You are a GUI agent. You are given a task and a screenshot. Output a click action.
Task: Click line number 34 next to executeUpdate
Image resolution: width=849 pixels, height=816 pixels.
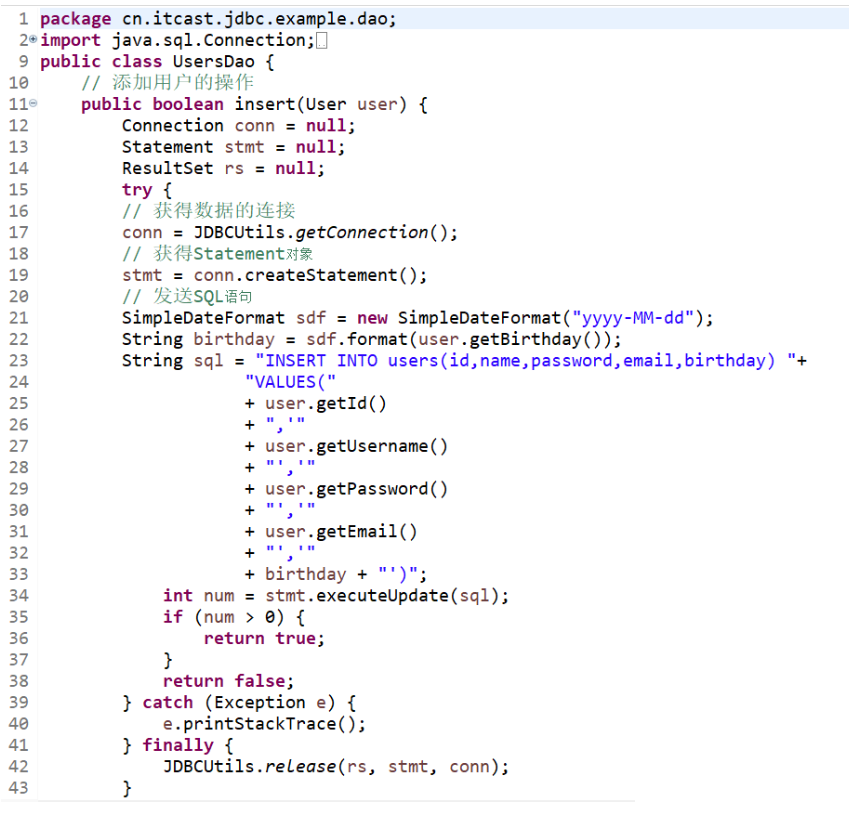pos(17,595)
